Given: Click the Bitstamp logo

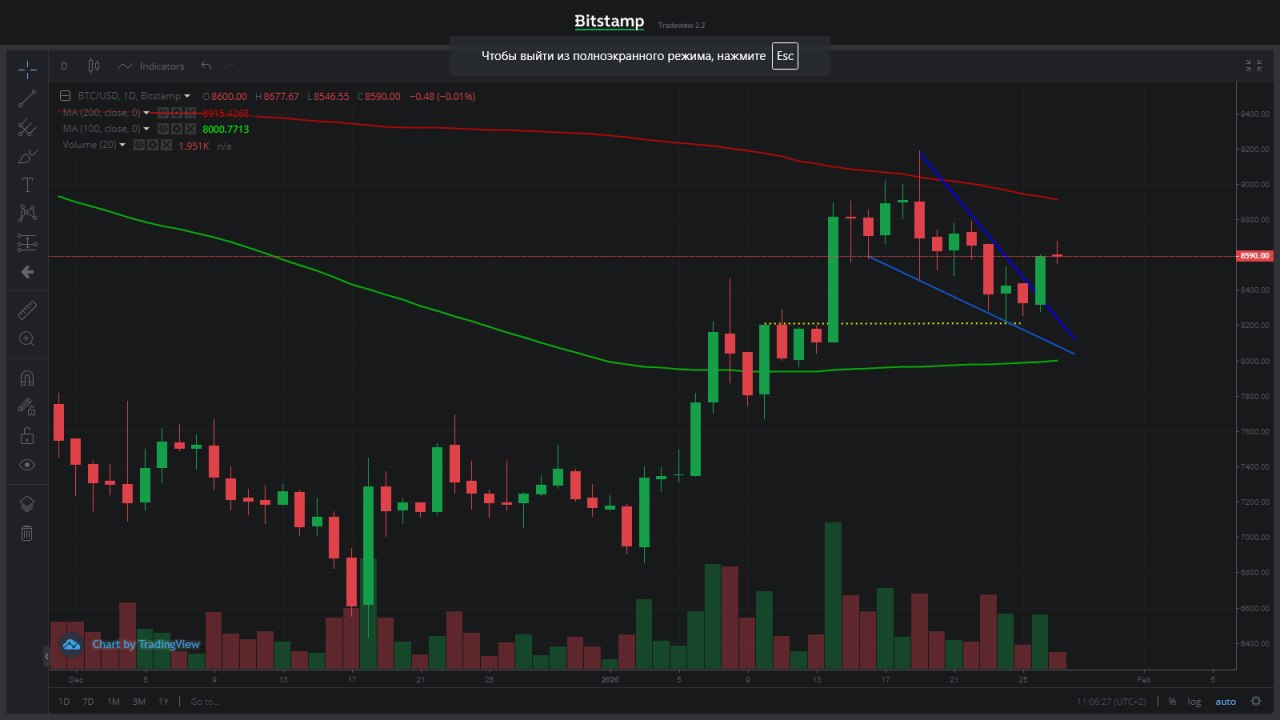Looking at the screenshot, I should (609, 22).
